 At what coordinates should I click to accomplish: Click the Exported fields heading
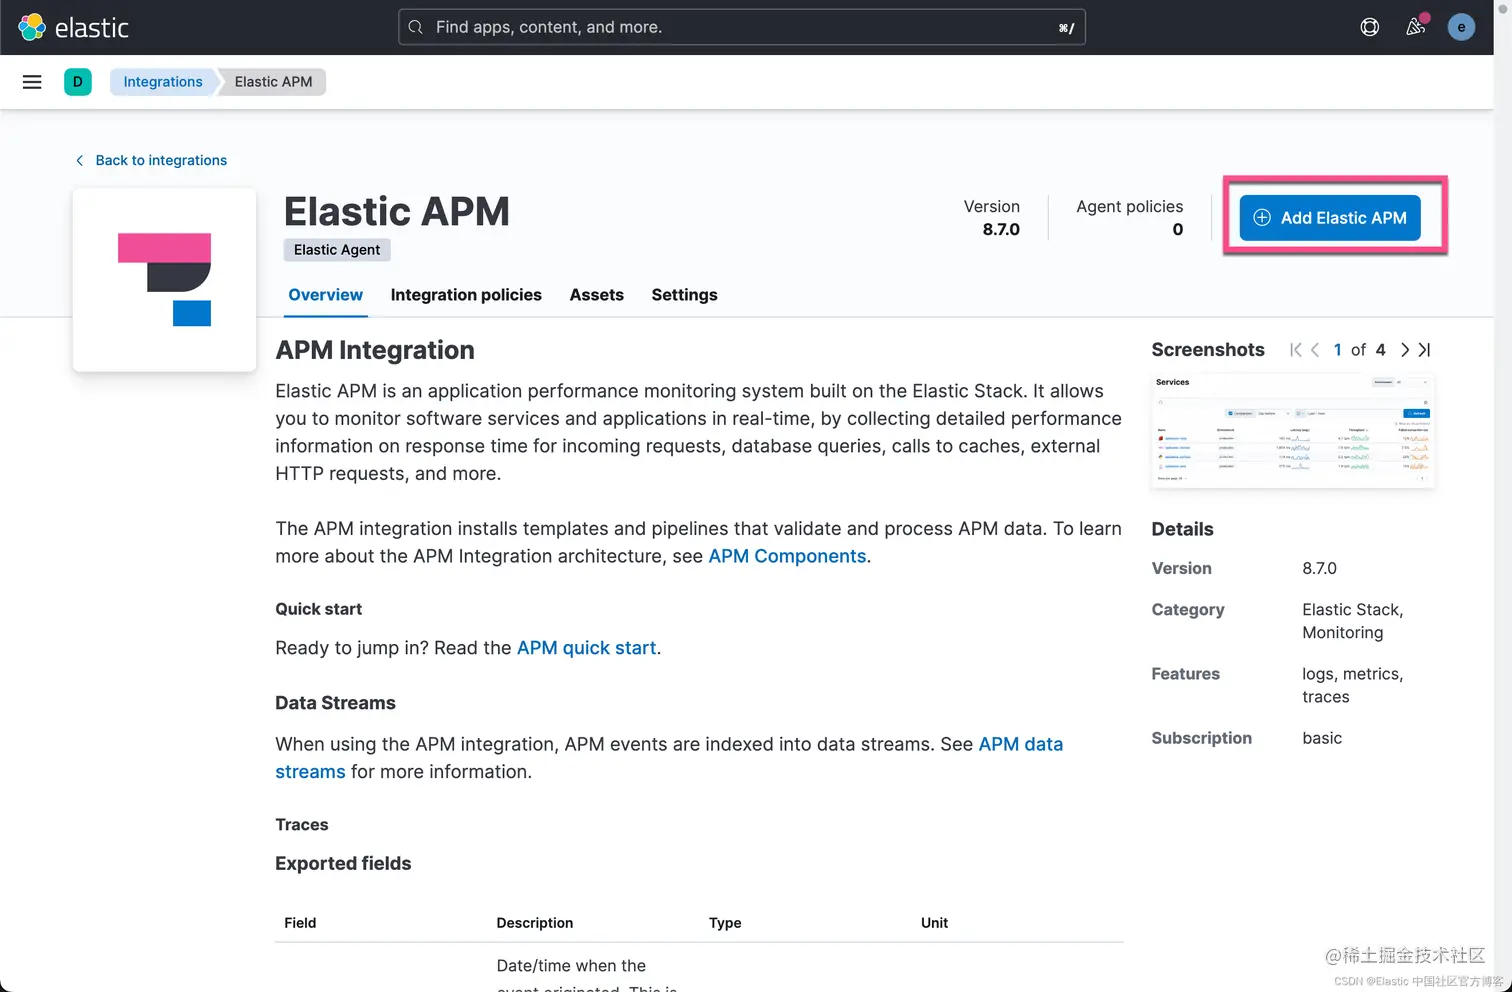click(343, 863)
